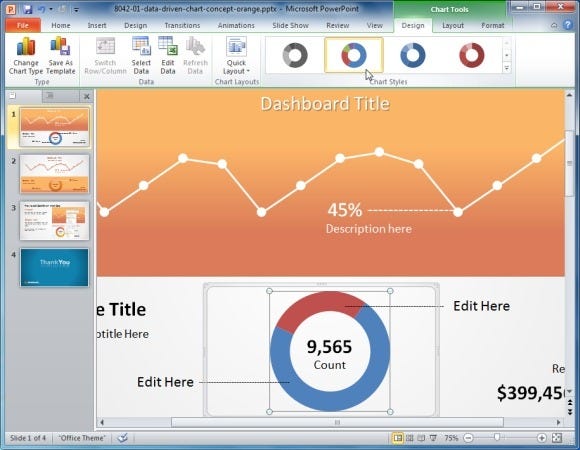This screenshot has width=580, height=450.
Task: Open the Insert ribbon tab
Action: [x=97, y=25]
